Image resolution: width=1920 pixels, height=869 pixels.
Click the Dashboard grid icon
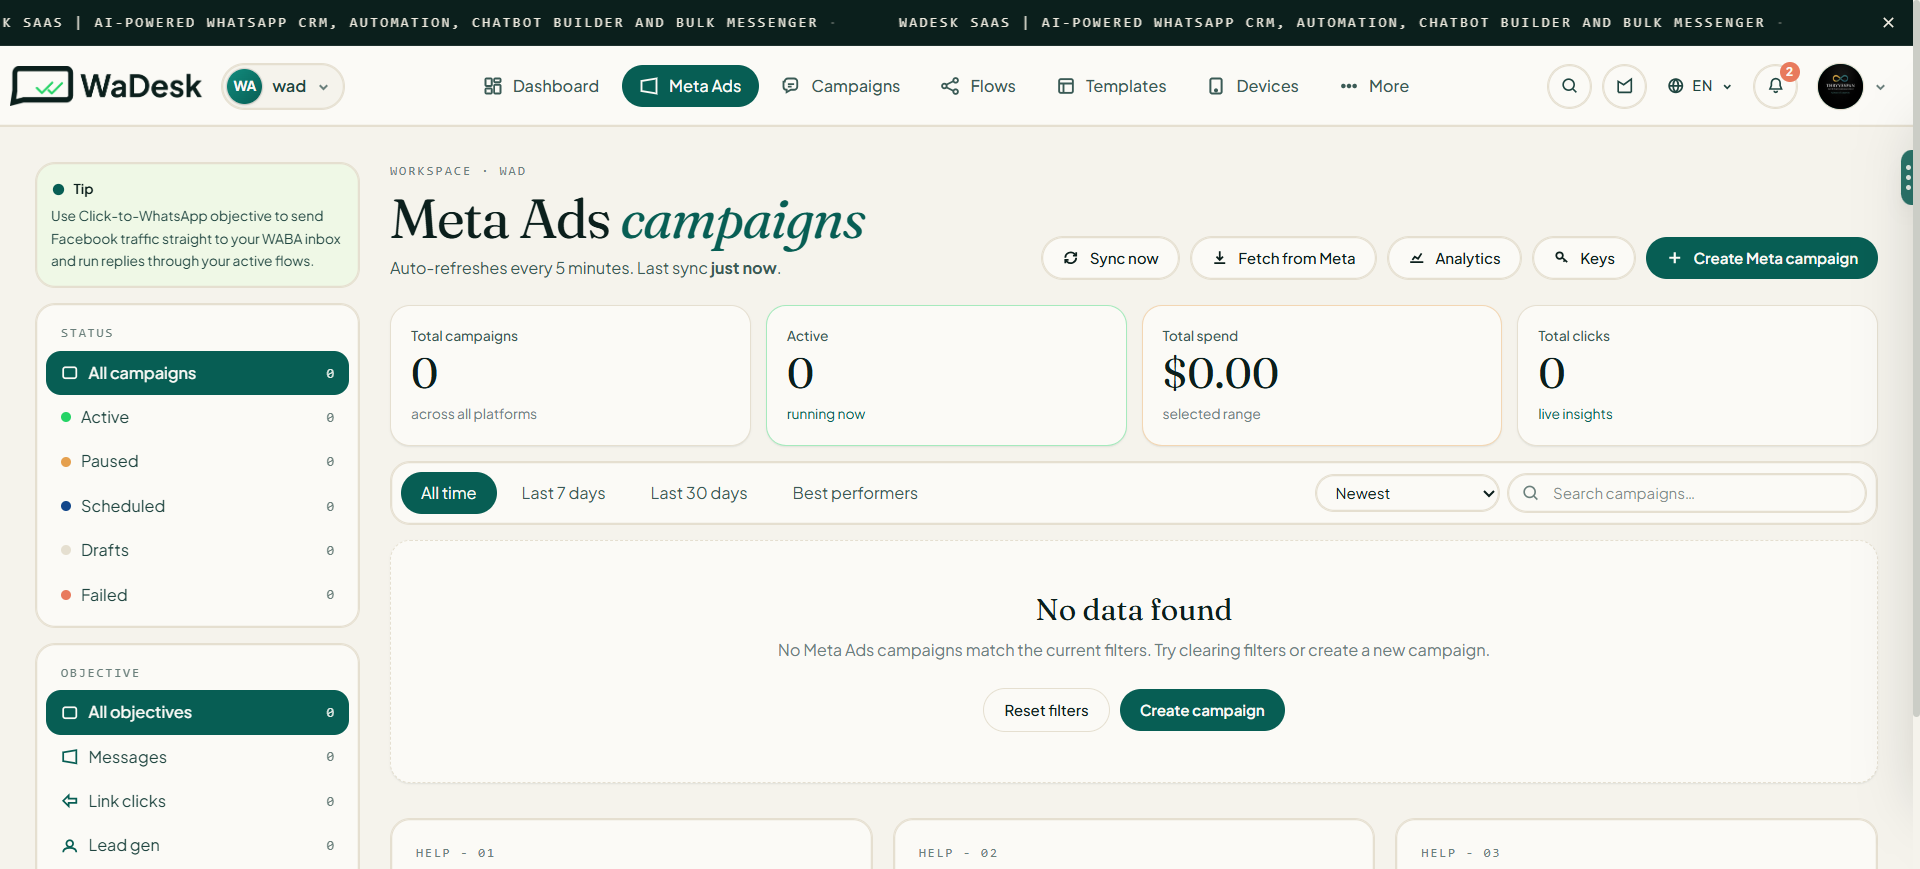tap(492, 86)
